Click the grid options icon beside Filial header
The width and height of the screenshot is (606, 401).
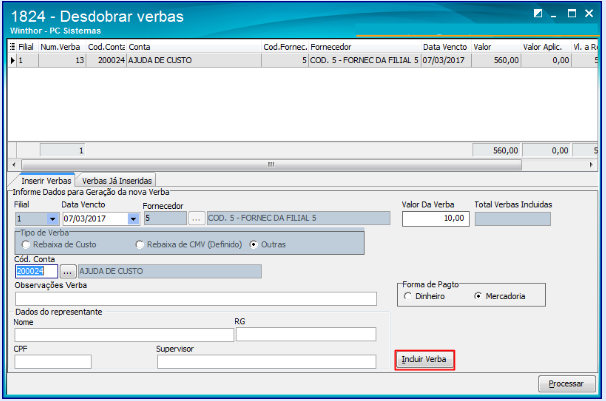12,47
